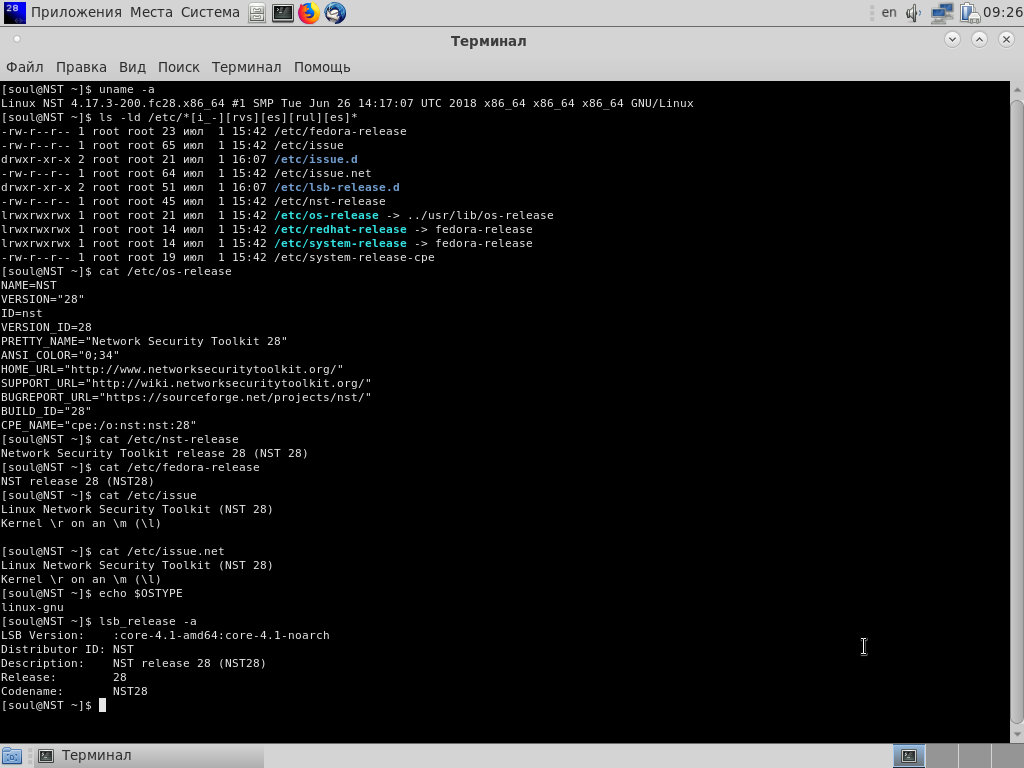
Task: Launch the terminal icon in the top panel
Action: tap(283, 13)
